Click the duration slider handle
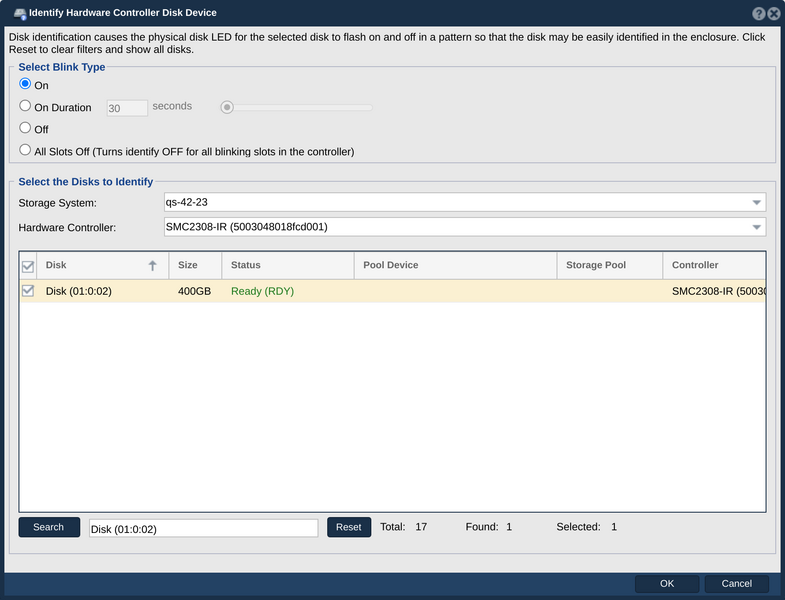The height and width of the screenshot is (600, 785). (x=227, y=107)
